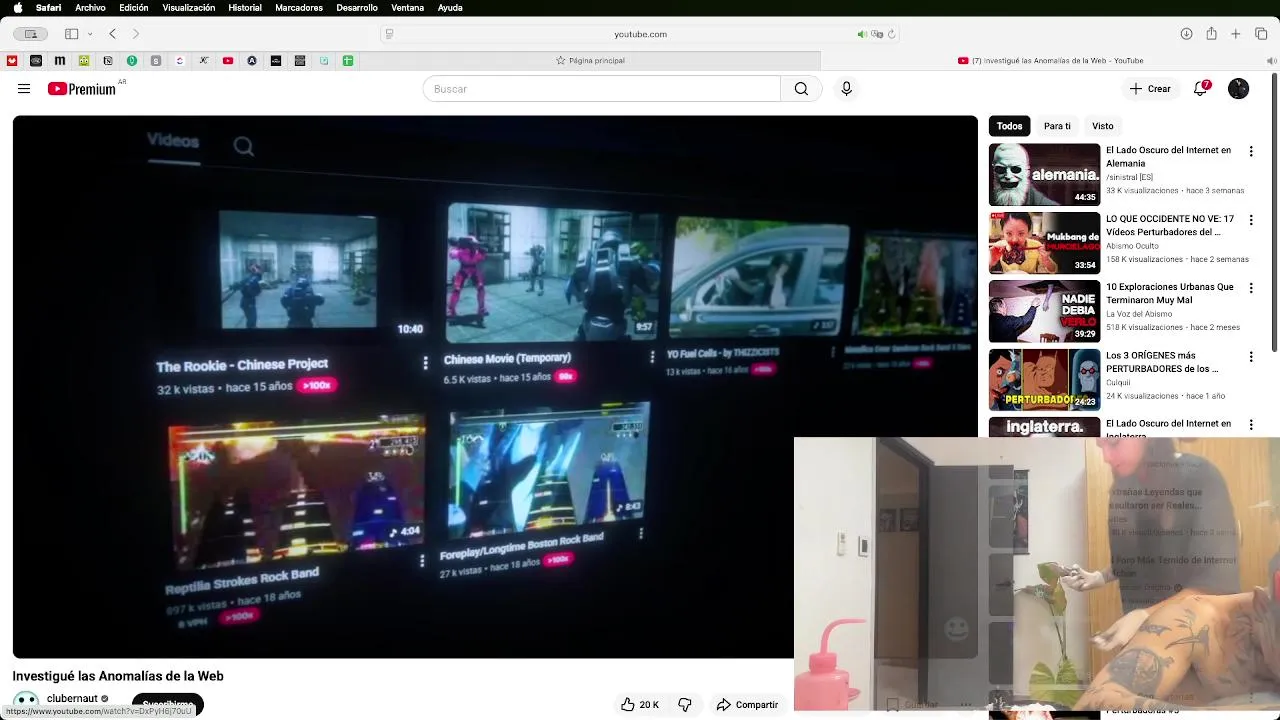
Task: Click the main video player
Action: [x=495, y=386]
